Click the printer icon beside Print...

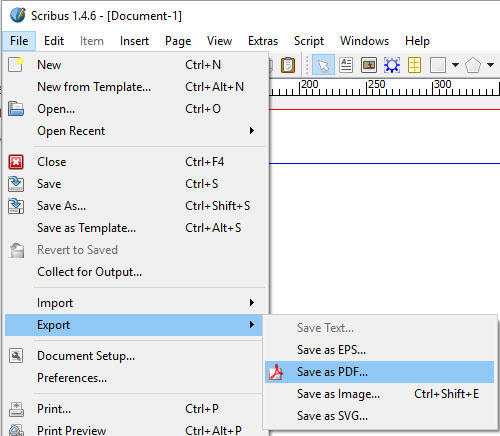pos(16,409)
